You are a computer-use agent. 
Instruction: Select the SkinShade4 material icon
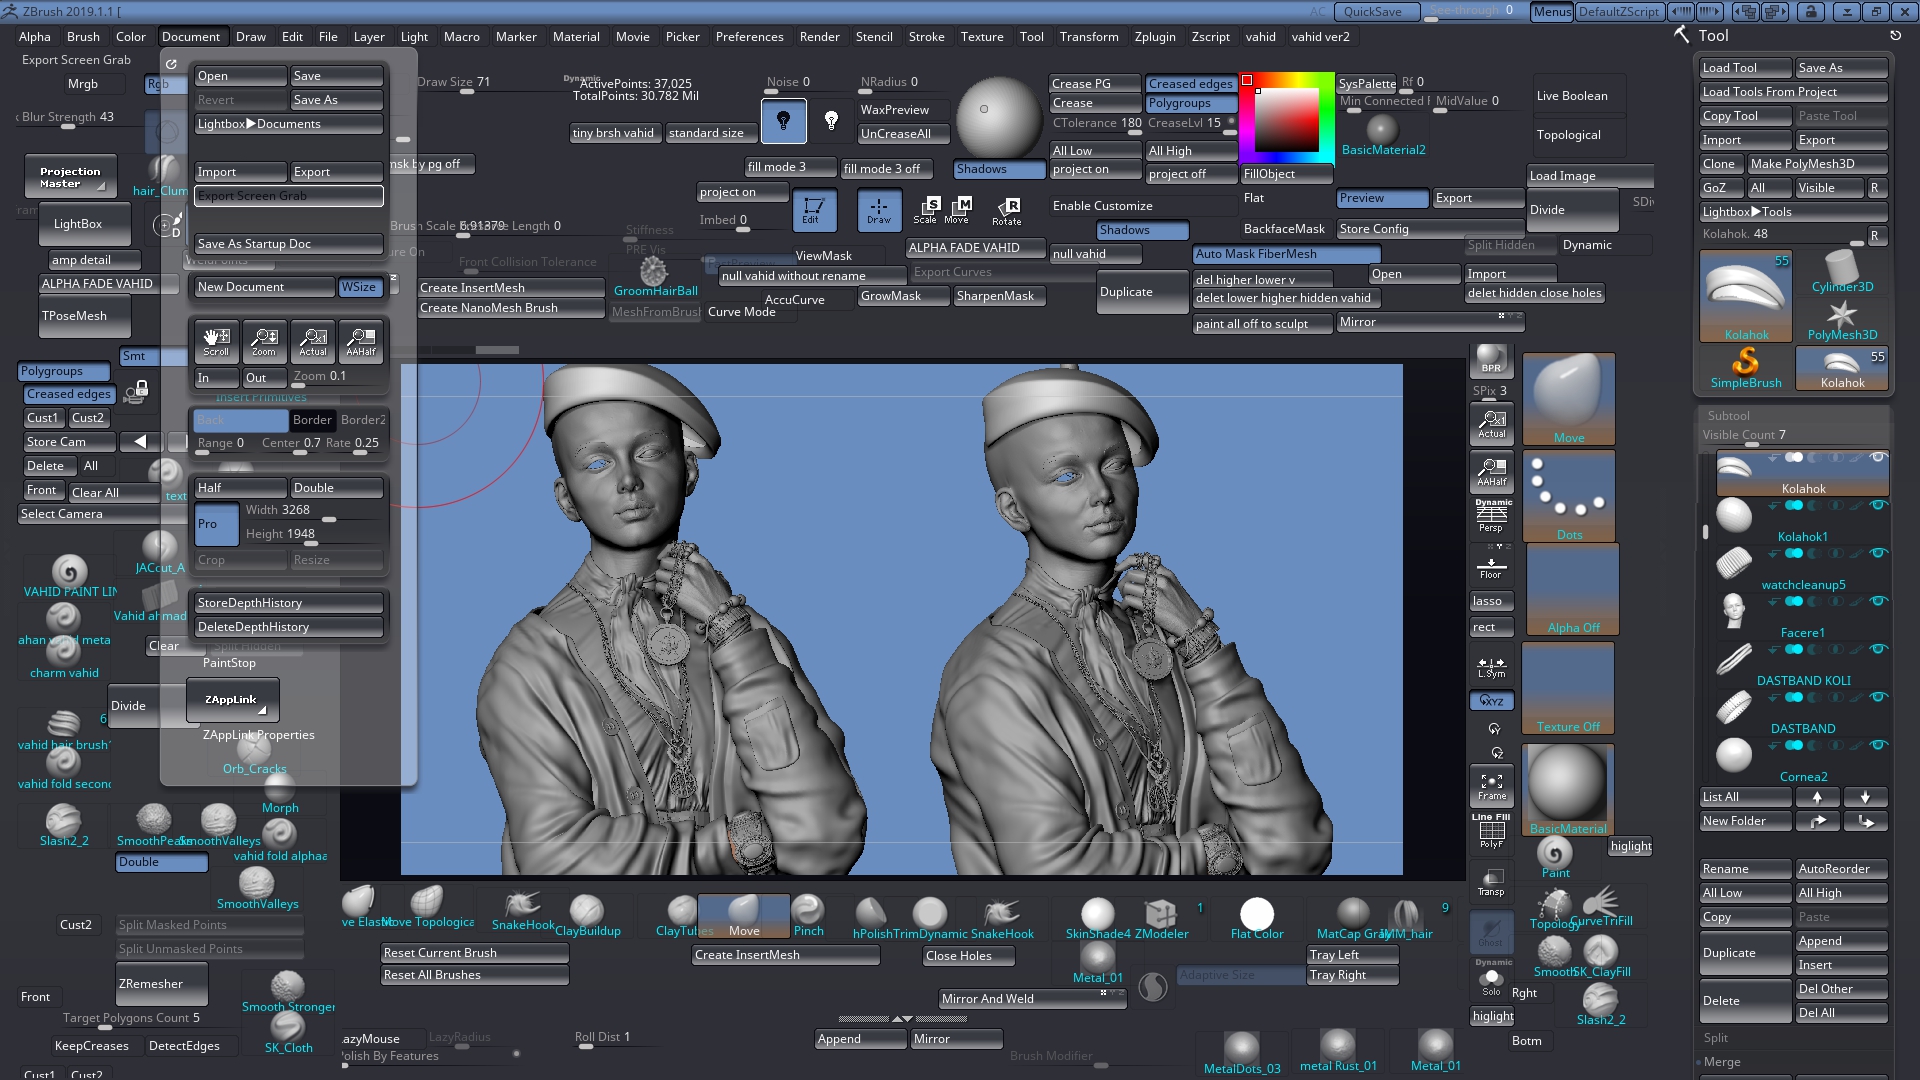coord(1097,916)
